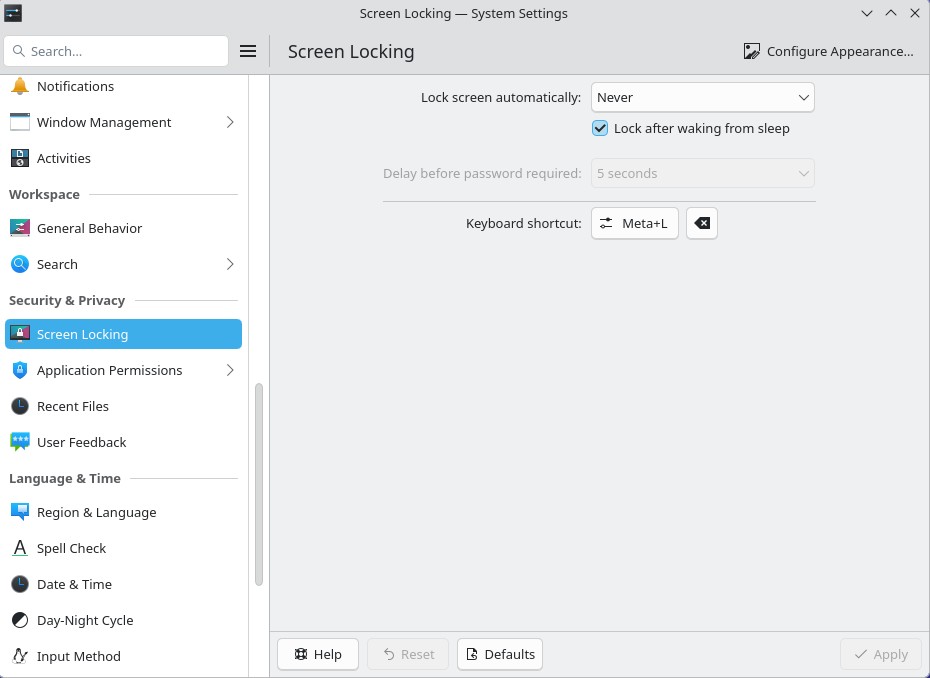
Task: Click the Meta+L shortcut button
Action: [x=634, y=223]
